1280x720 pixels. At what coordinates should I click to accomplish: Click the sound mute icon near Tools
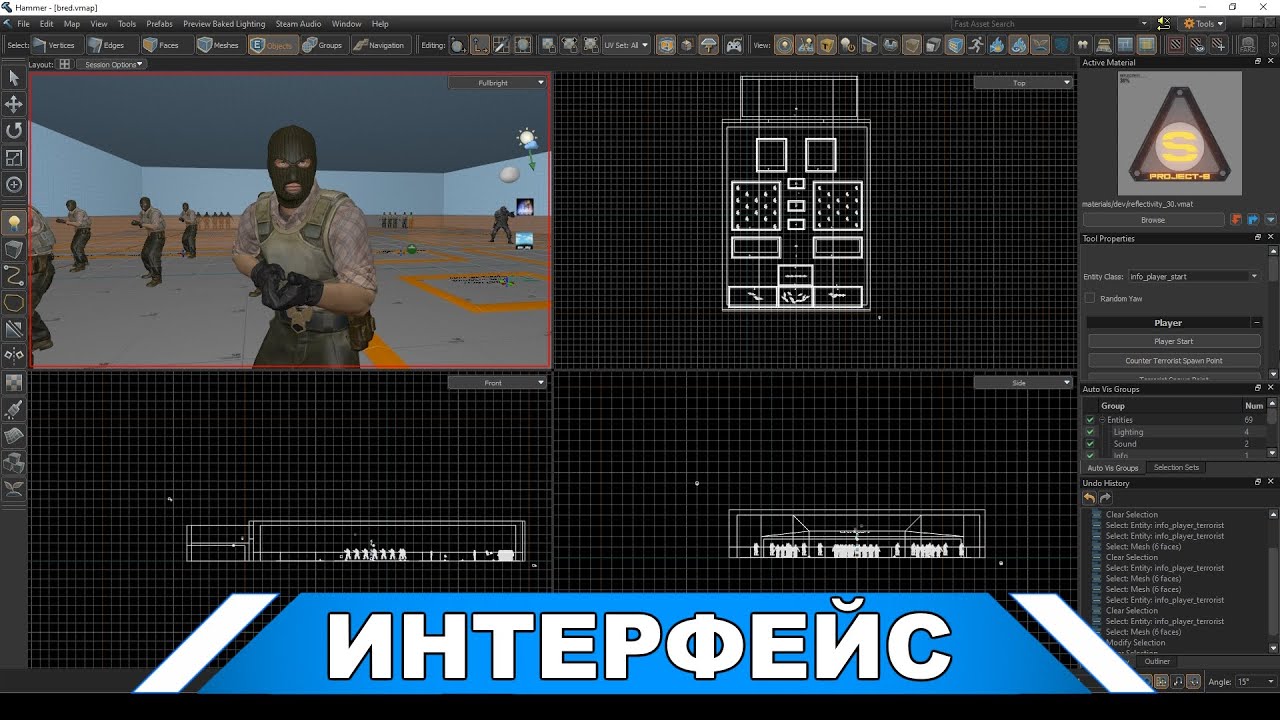[x=1164, y=23]
